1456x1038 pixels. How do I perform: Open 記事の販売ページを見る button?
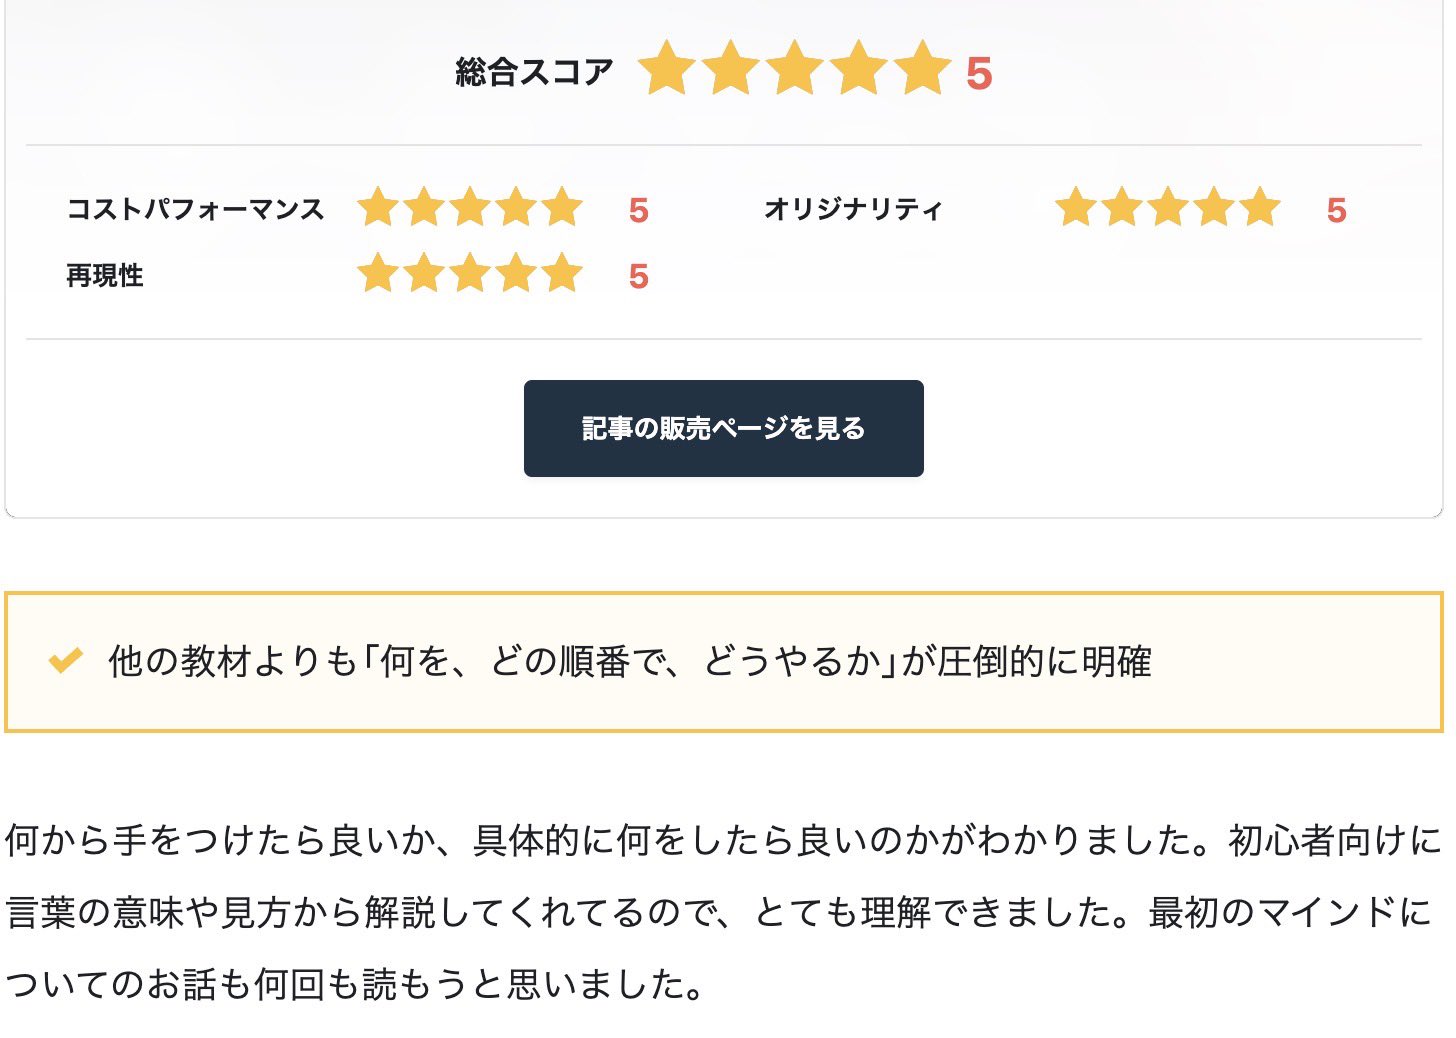[723, 428]
